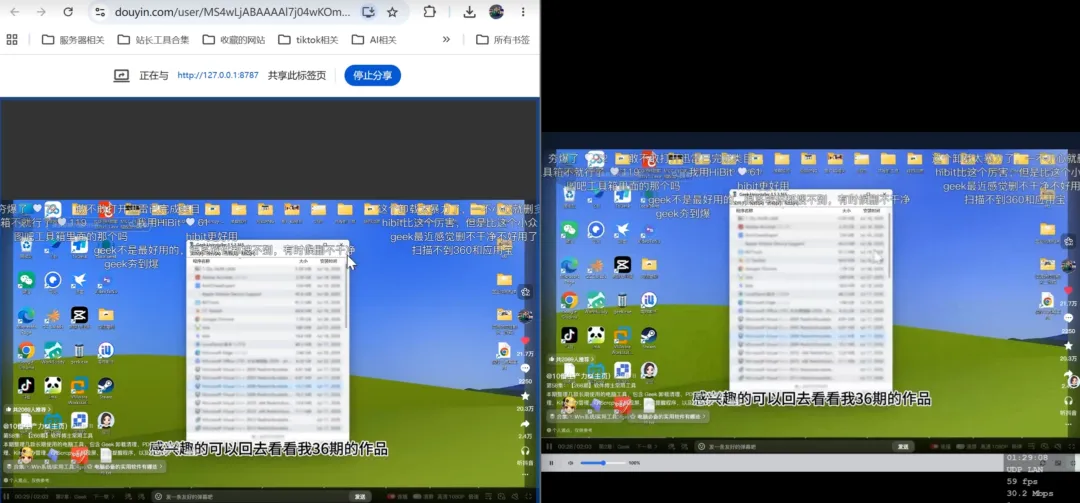Open the tiktok相关 bookmark folder

(x=308, y=39)
